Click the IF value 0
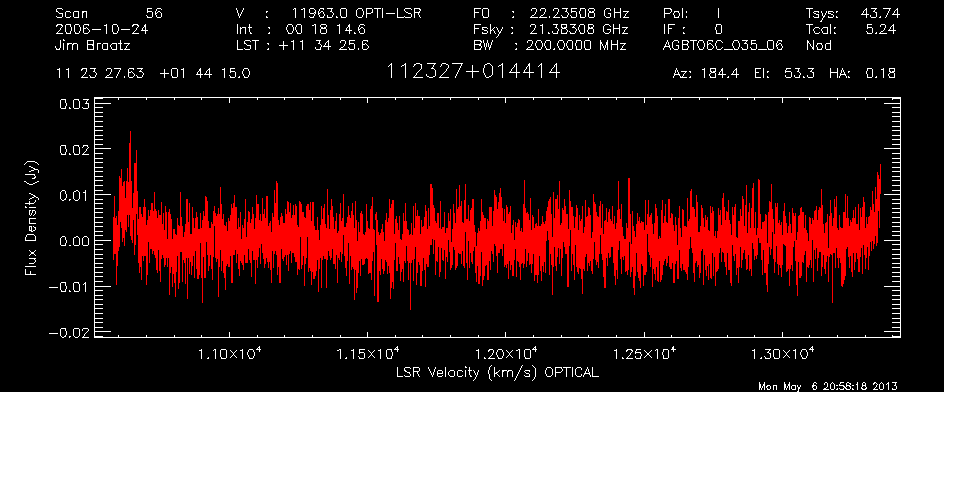The image size is (962, 490). click(x=718, y=29)
